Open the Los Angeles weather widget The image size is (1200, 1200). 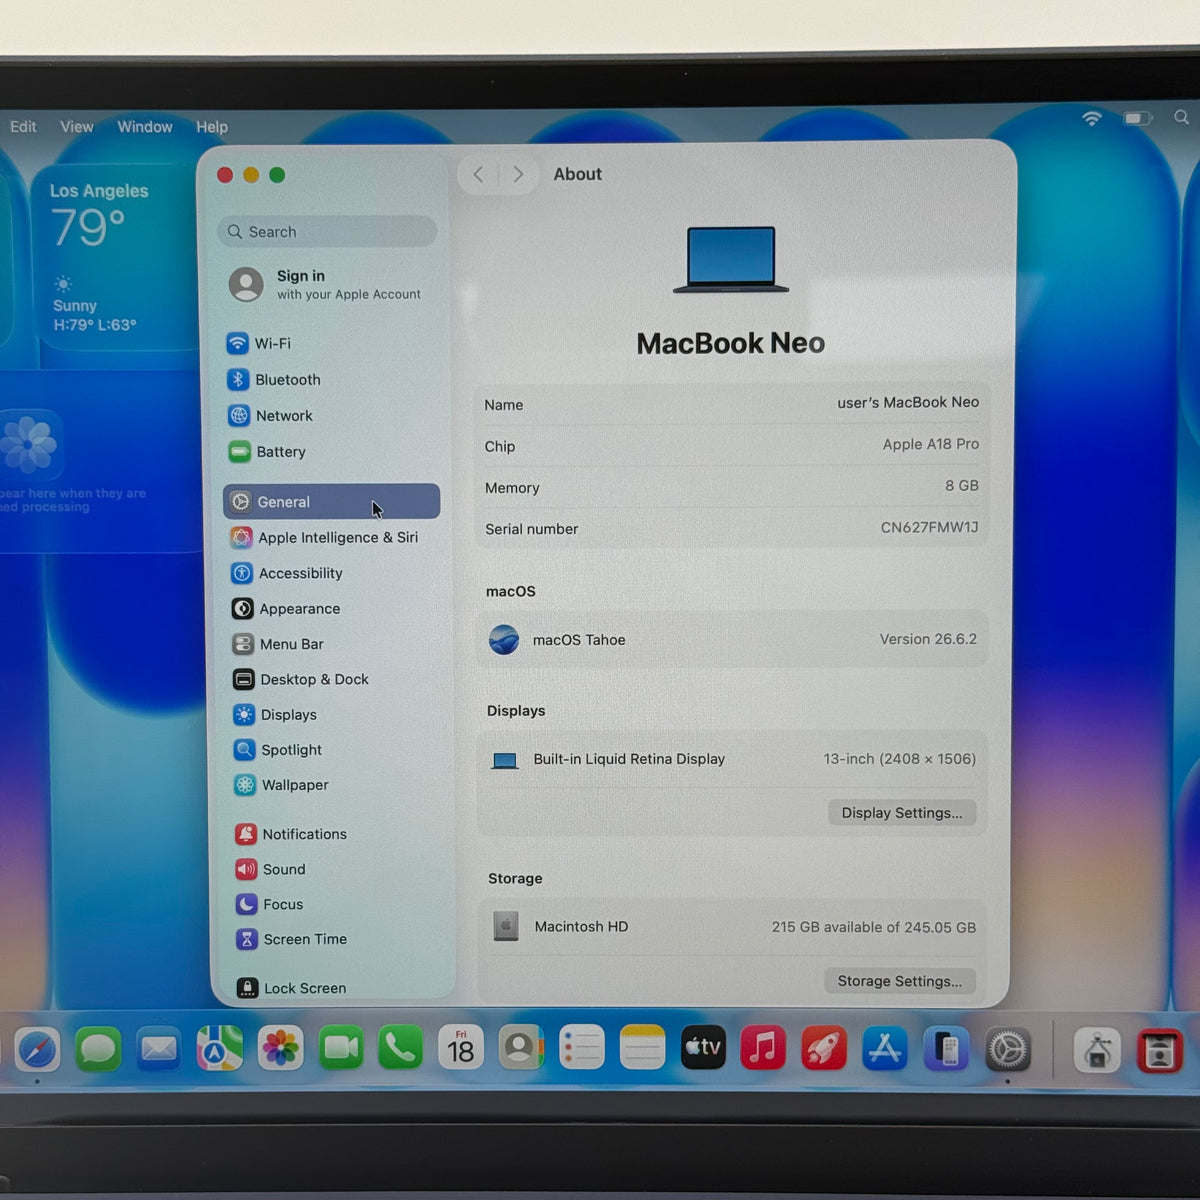point(115,257)
